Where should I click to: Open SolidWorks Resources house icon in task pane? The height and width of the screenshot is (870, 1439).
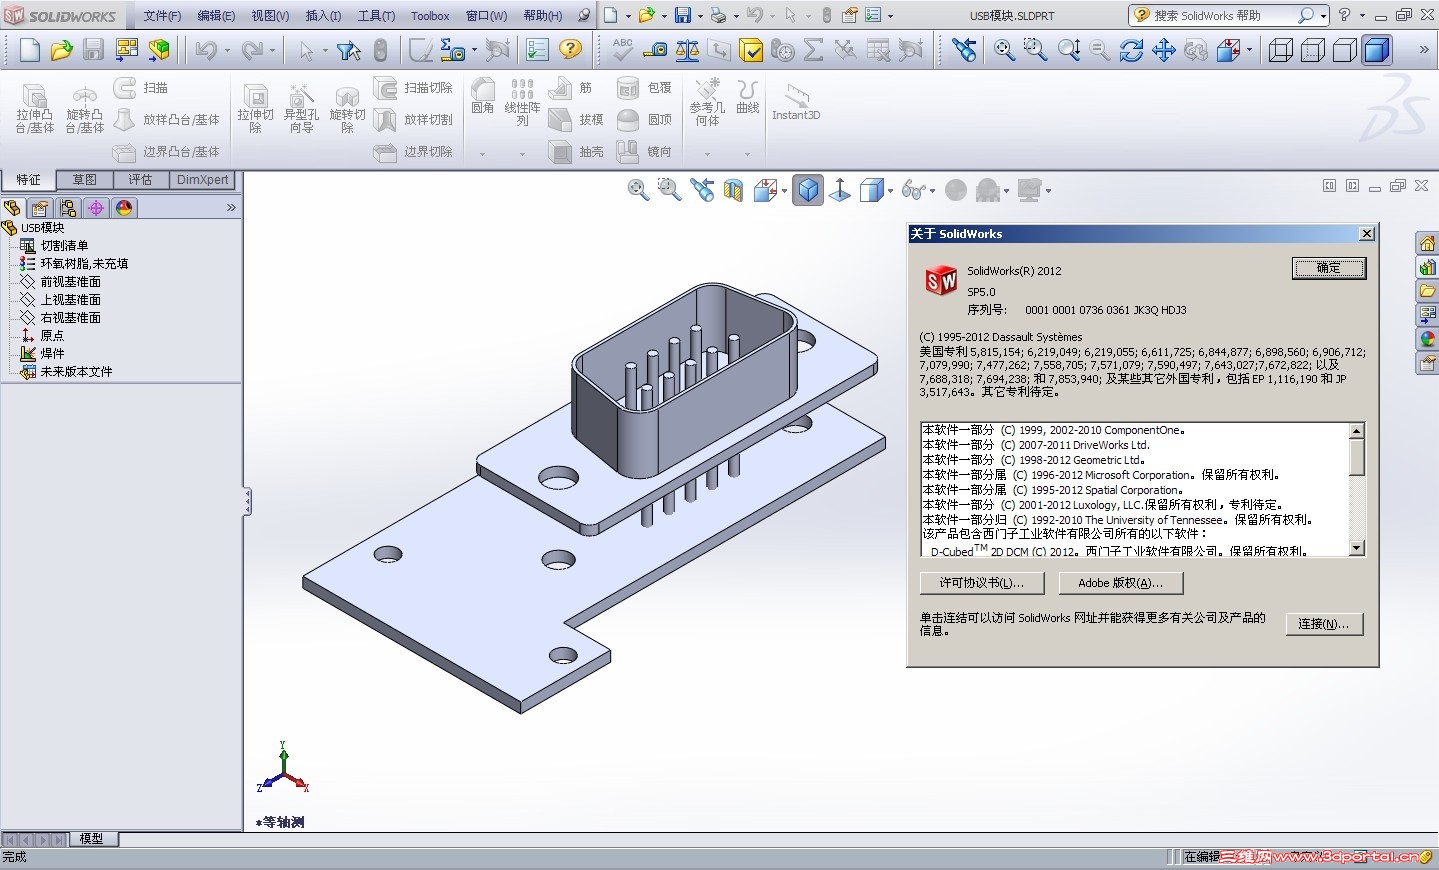[x=1427, y=244]
